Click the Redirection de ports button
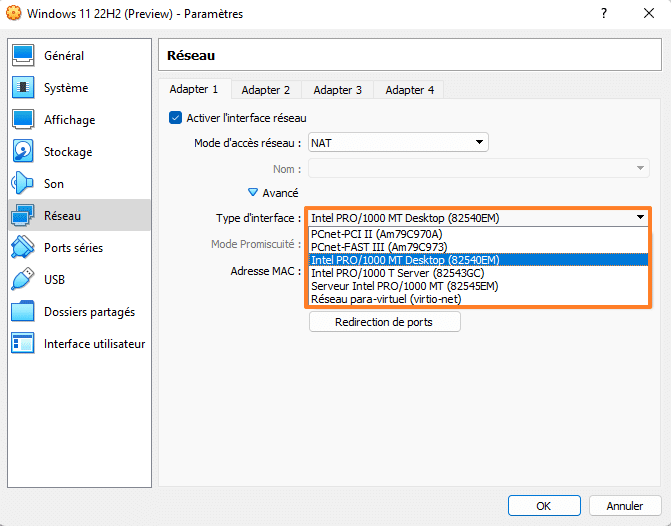The image size is (671, 526). (x=384, y=322)
